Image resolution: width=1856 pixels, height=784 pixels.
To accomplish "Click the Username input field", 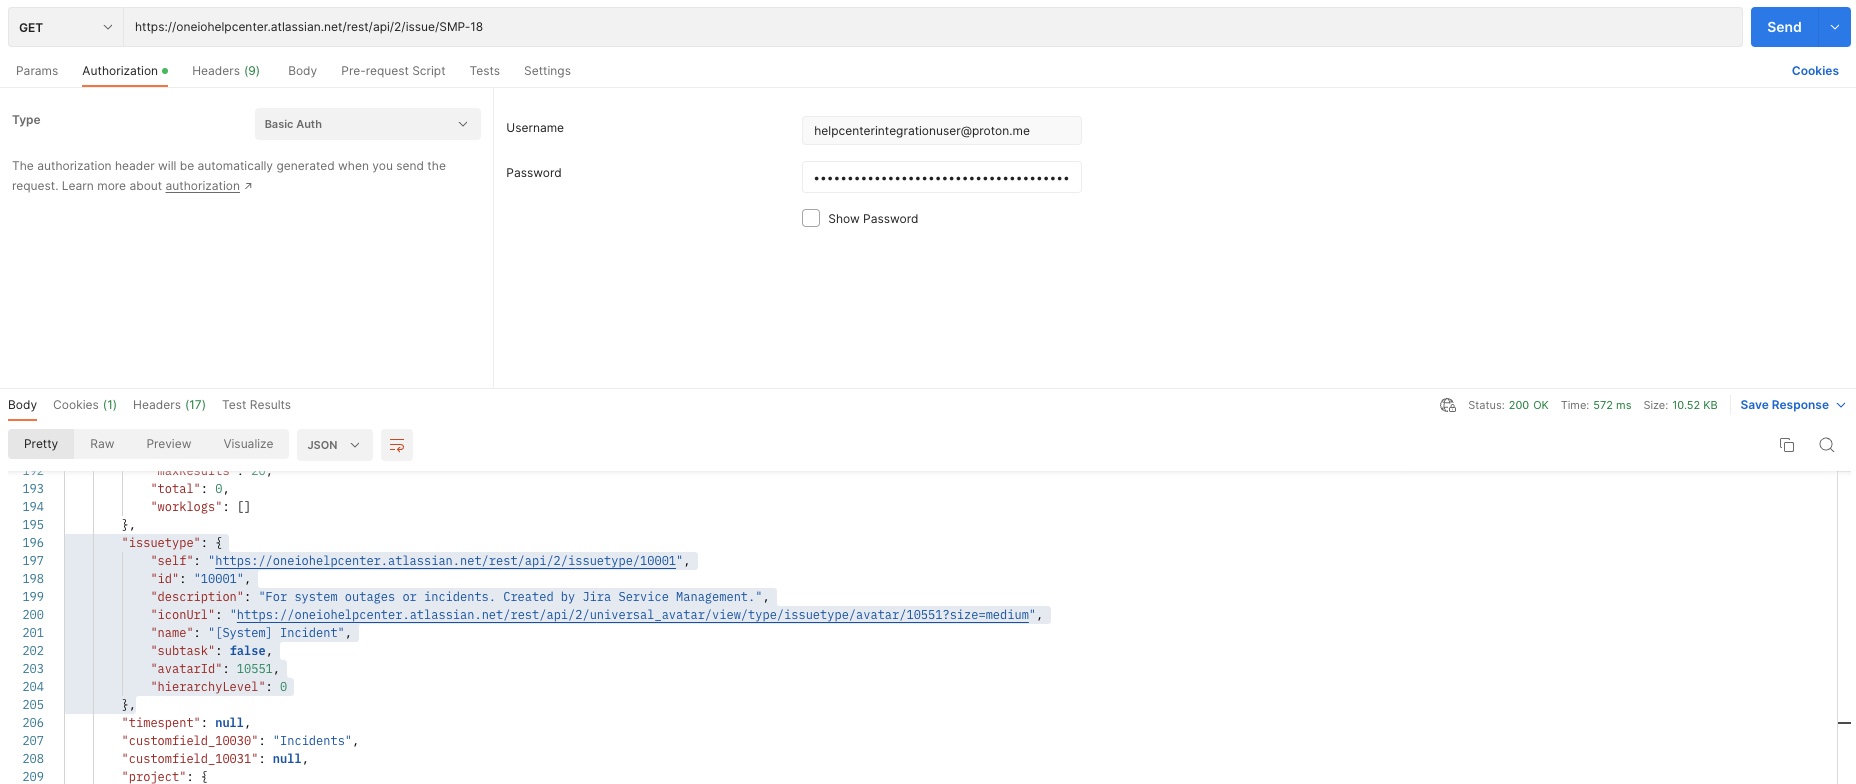I will click(941, 131).
